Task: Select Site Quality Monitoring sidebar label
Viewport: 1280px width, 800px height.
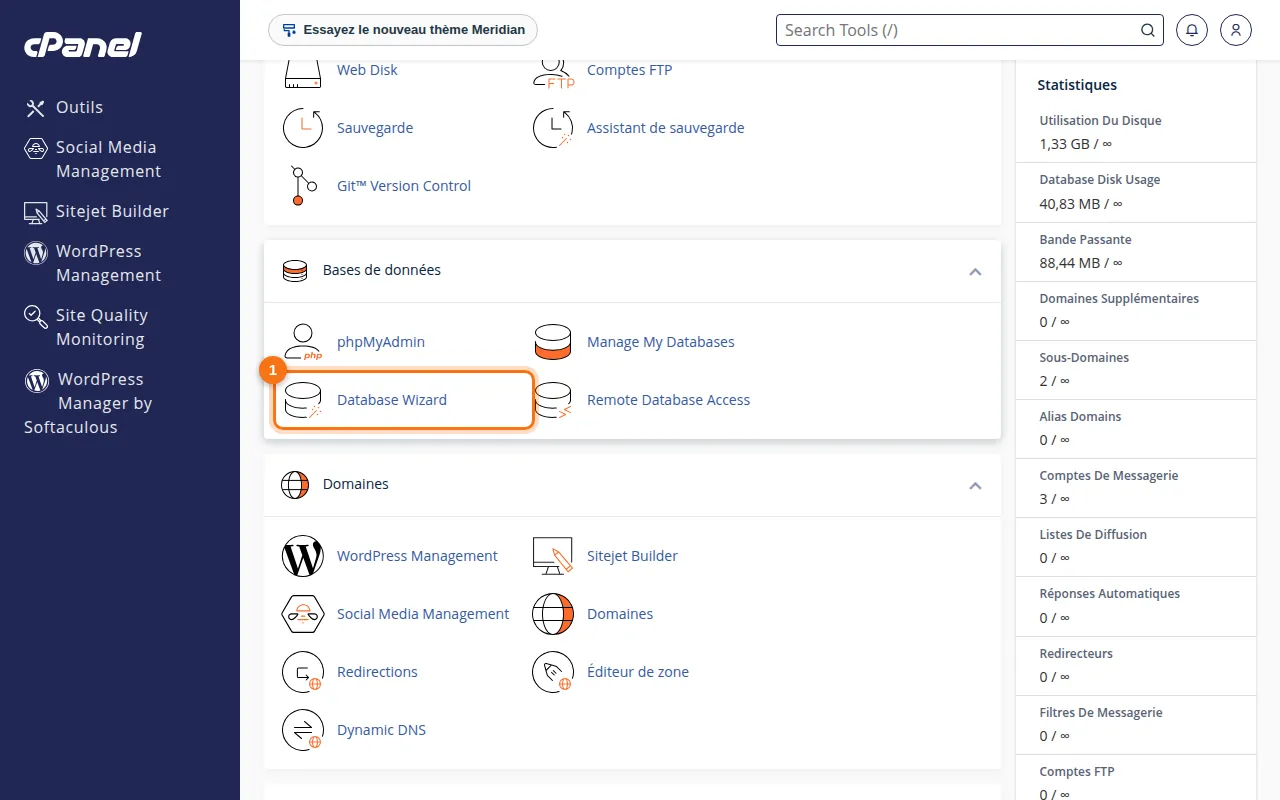Action: 102,327
